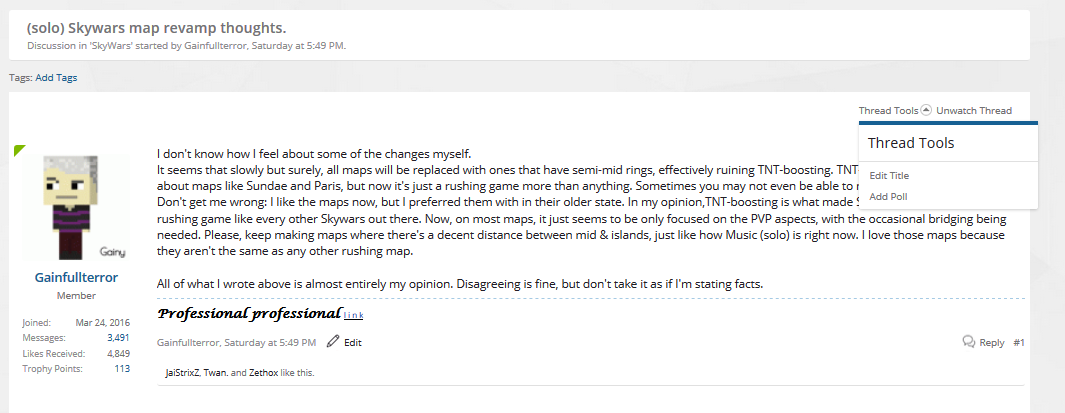
Task: Click the small signature link after "Professional professional"
Action: pyautogui.click(x=353, y=316)
